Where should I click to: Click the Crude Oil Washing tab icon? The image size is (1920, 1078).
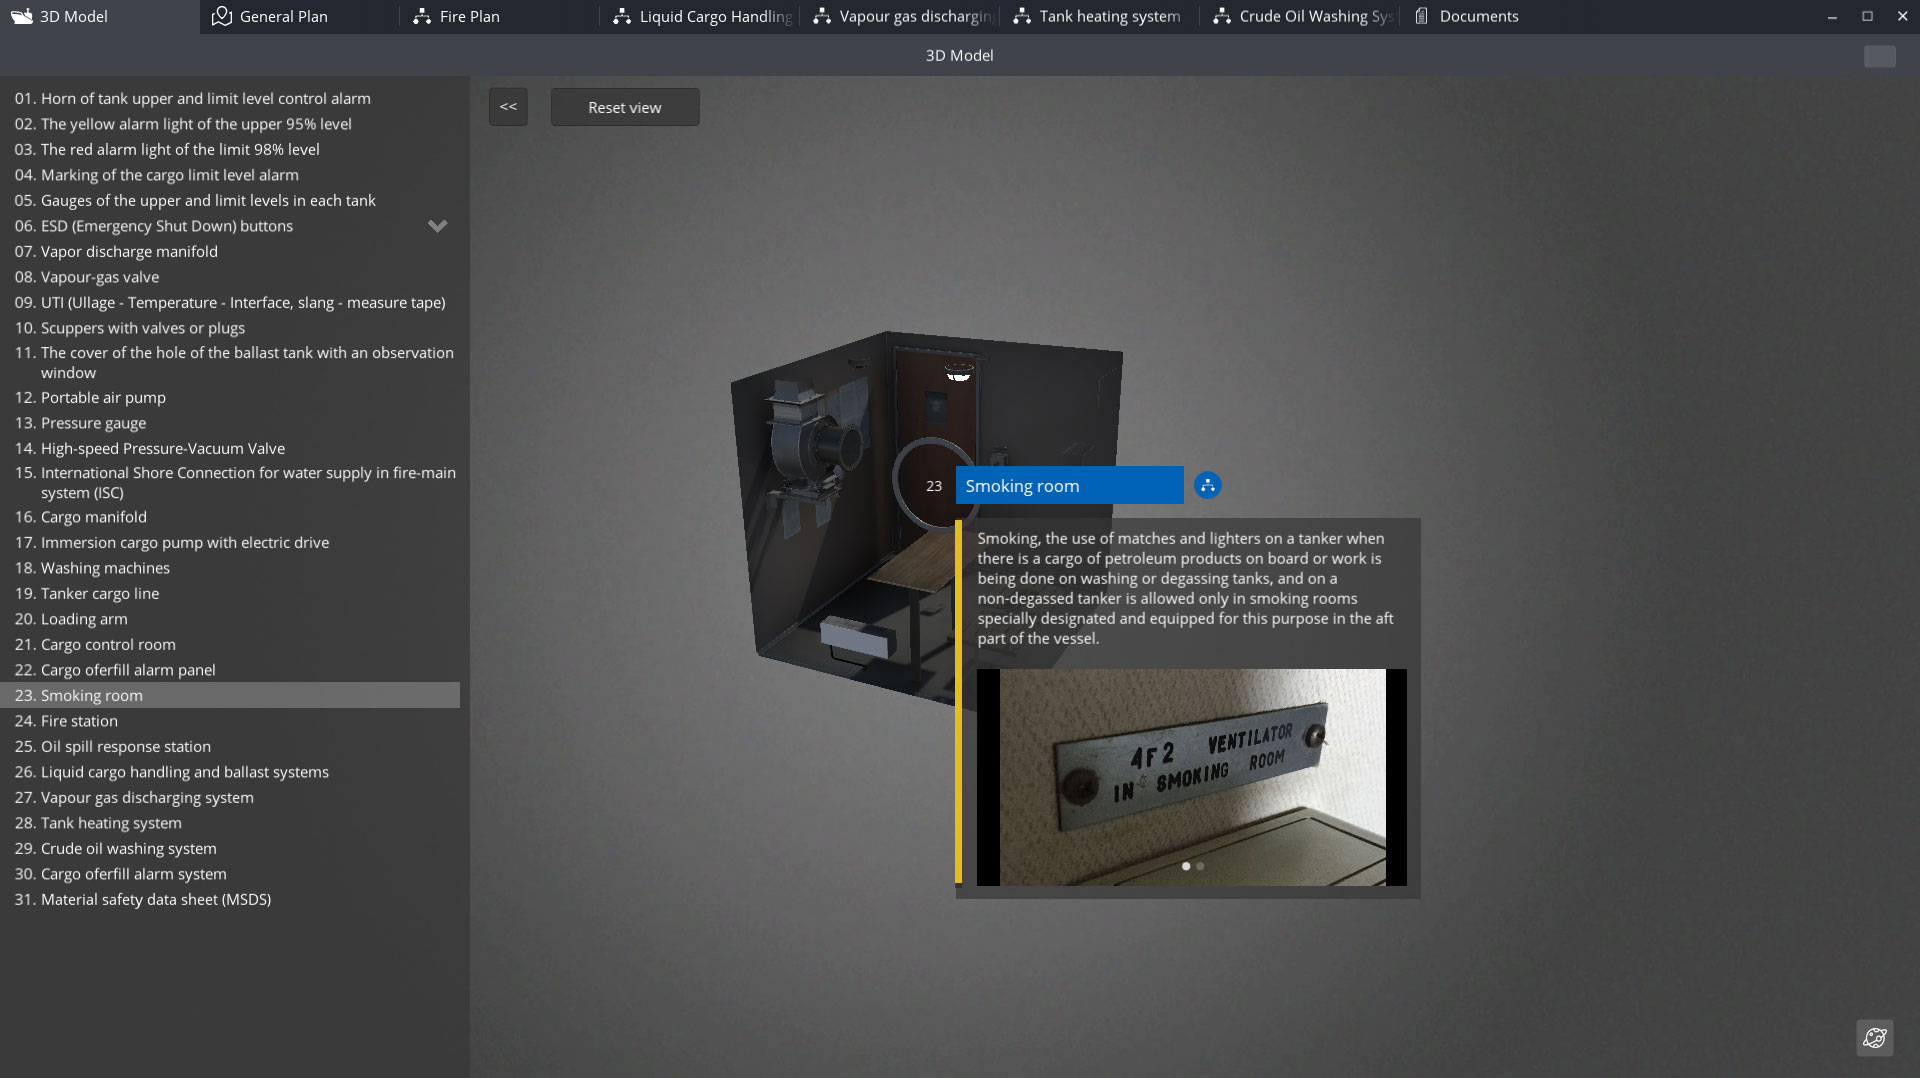(x=1222, y=16)
